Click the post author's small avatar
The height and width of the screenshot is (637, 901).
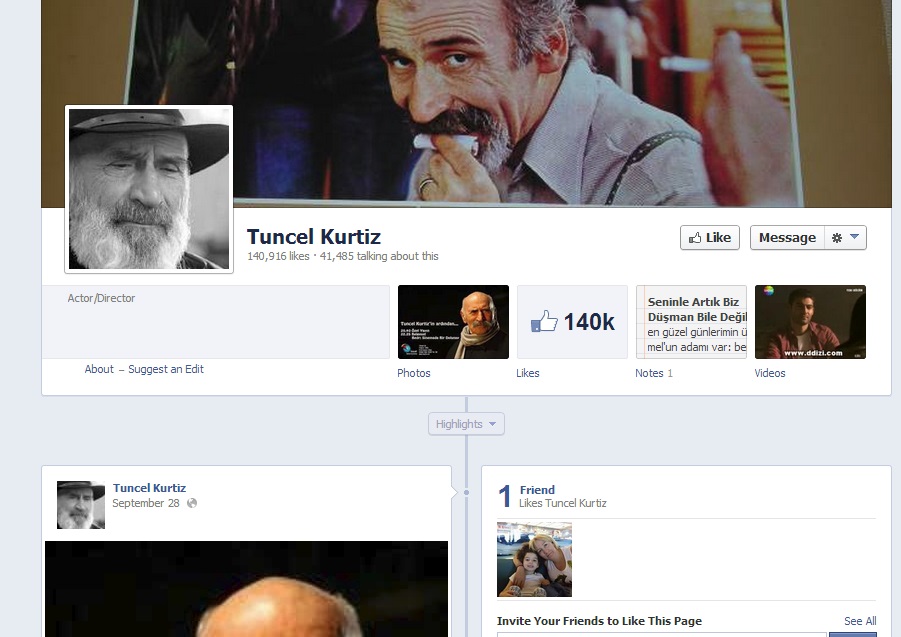click(x=81, y=505)
